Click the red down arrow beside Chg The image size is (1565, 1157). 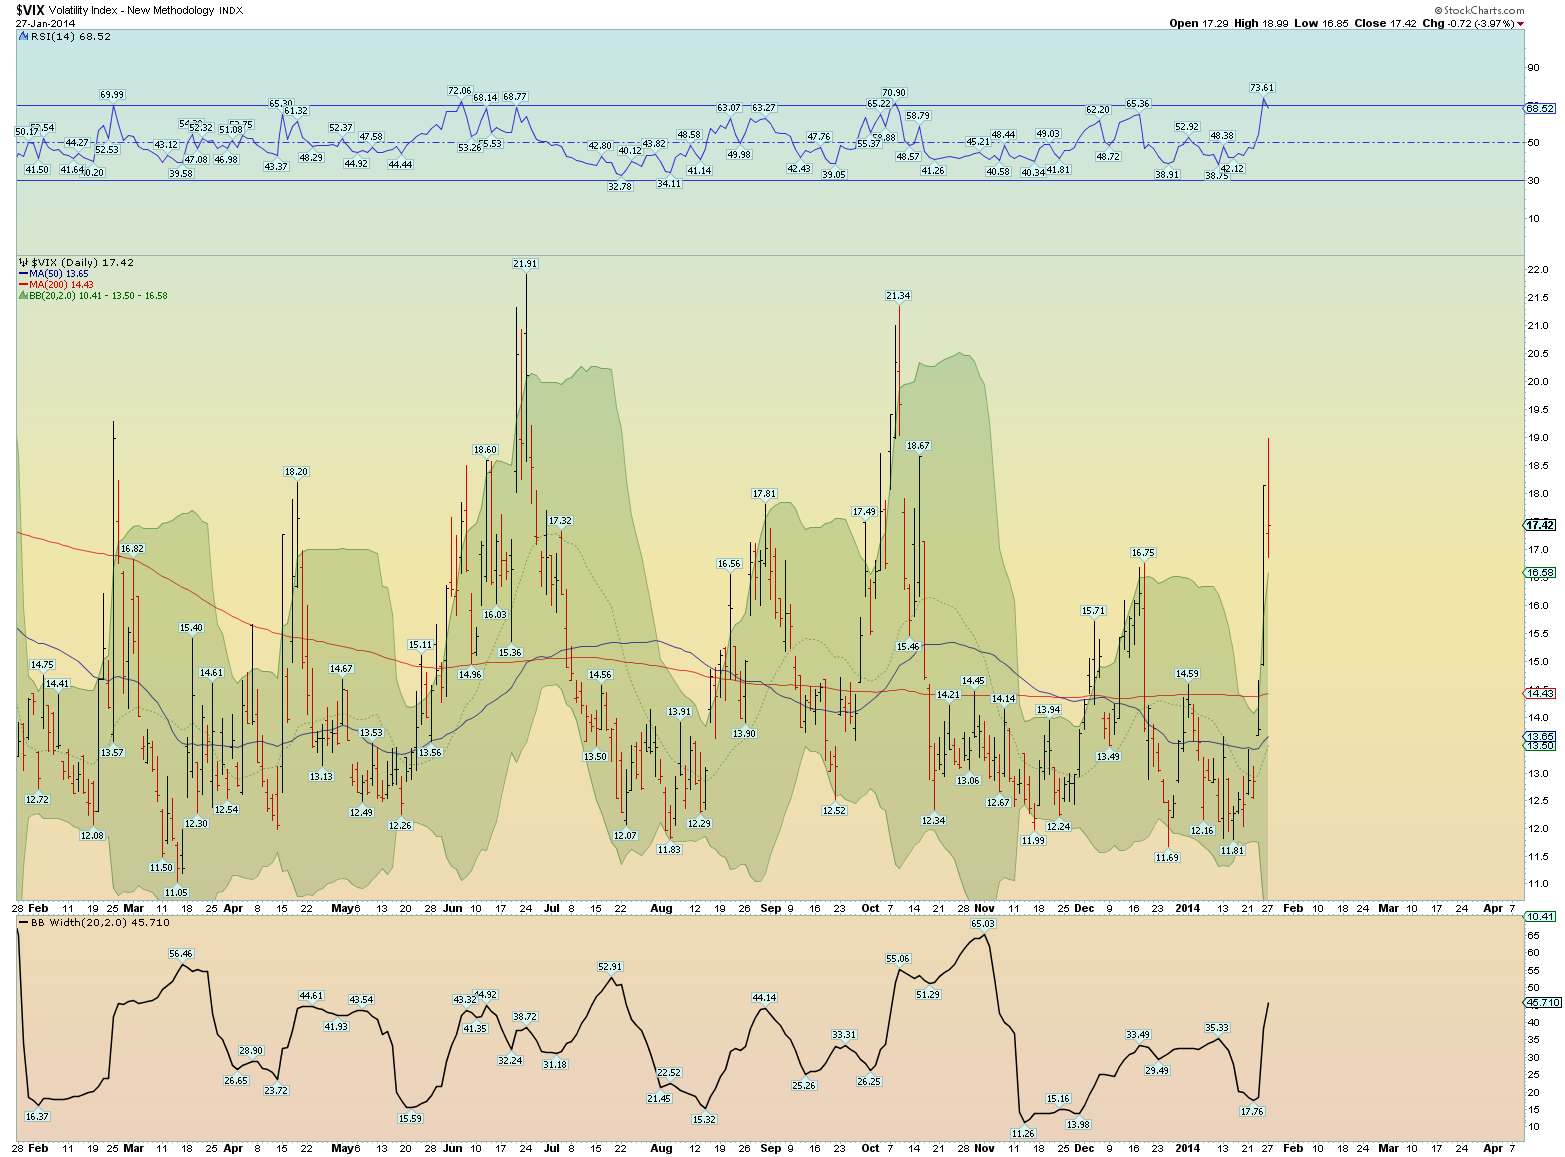point(1521,24)
